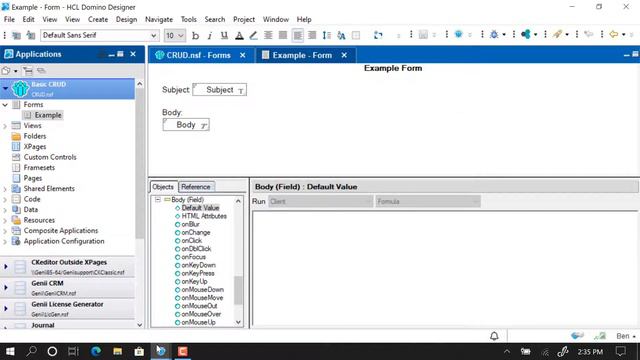Select the Example form in tree
The width and height of the screenshot is (640, 360).
48,115
